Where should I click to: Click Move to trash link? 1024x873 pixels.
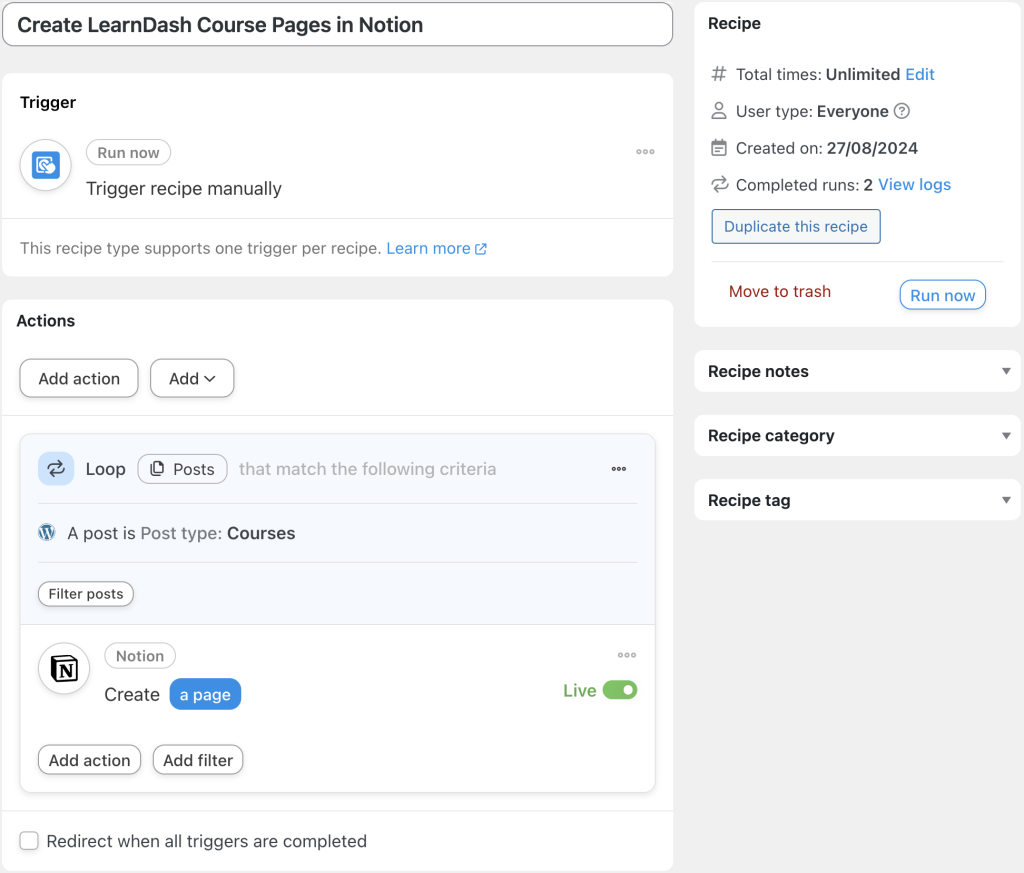click(780, 292)
